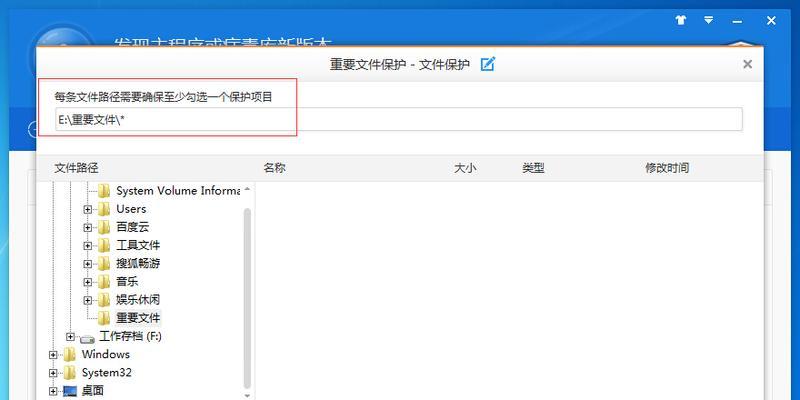Select the 桌面 item in tree
Screen dimensions: 800x400
92,391
